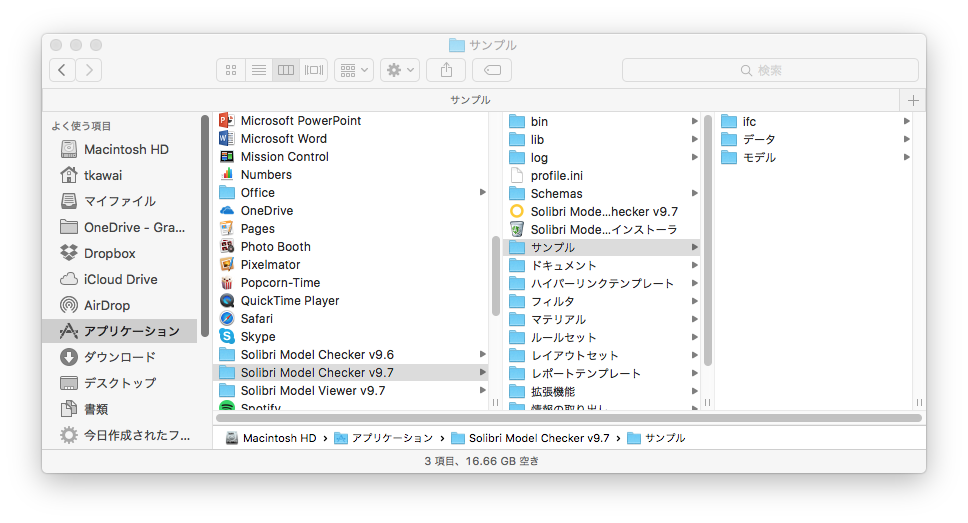Switch to icon view mode

pos(231,70)
